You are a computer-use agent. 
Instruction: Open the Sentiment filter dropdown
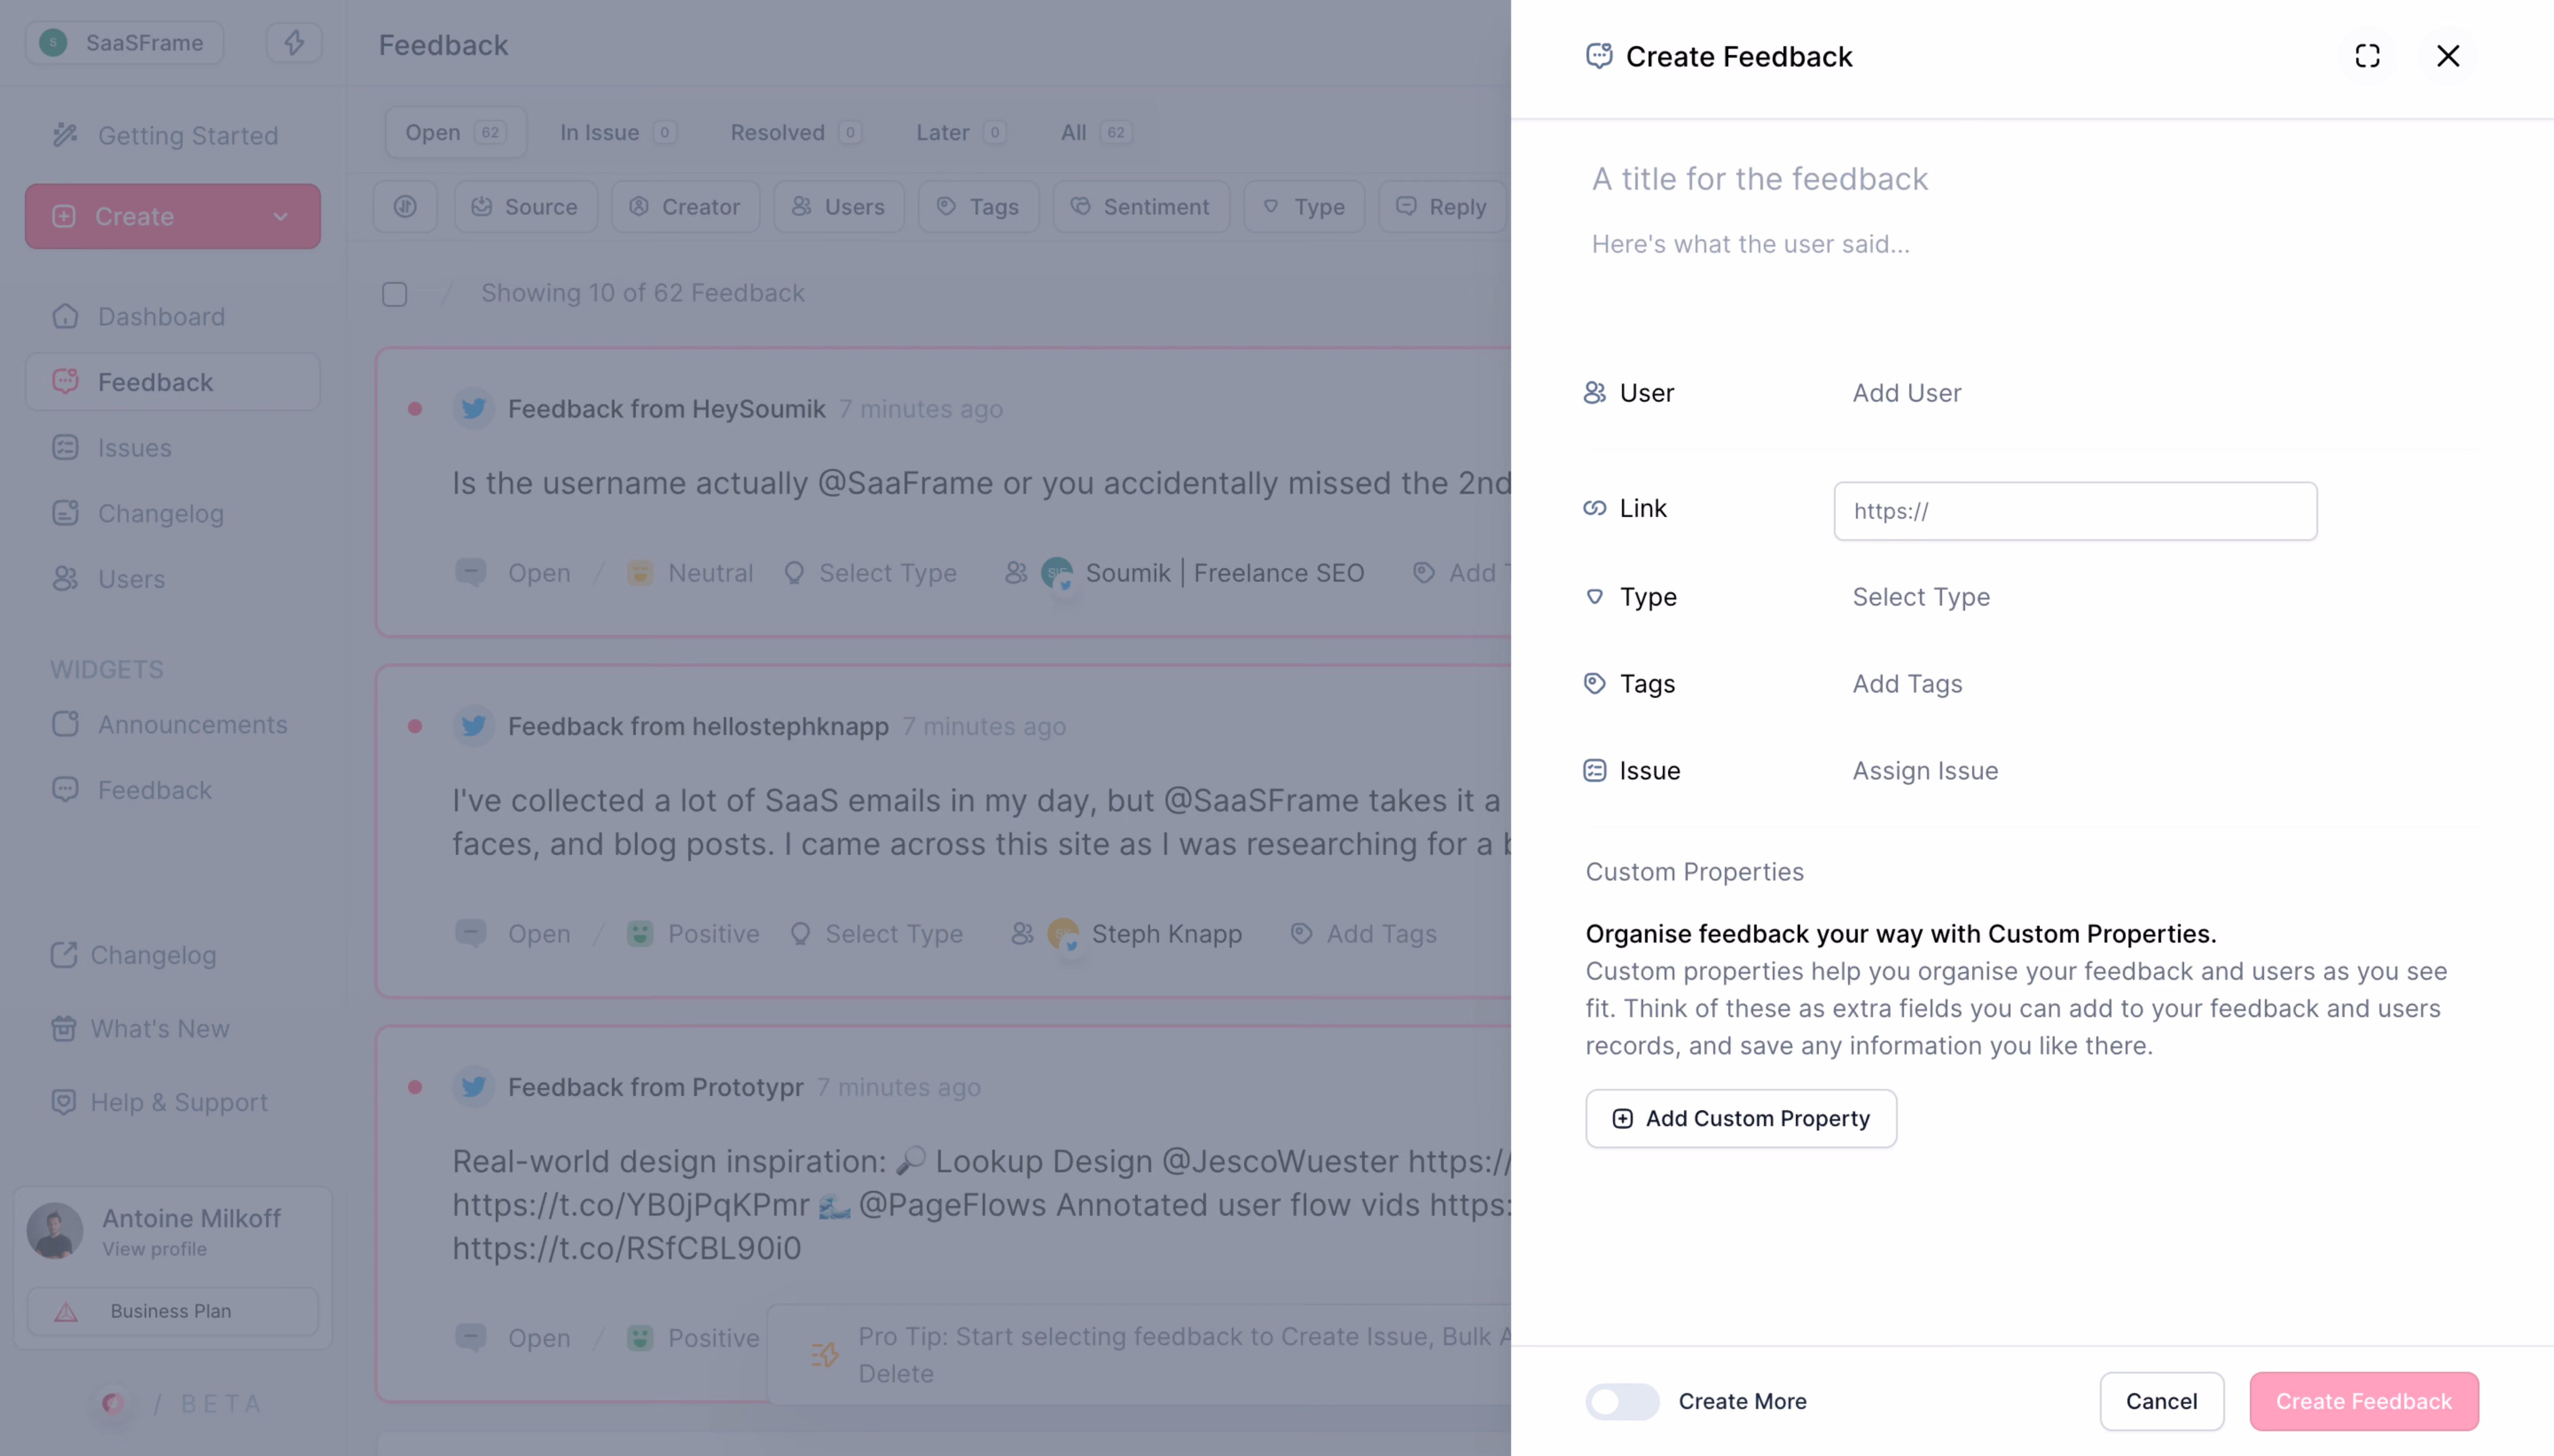[1141, 207]
